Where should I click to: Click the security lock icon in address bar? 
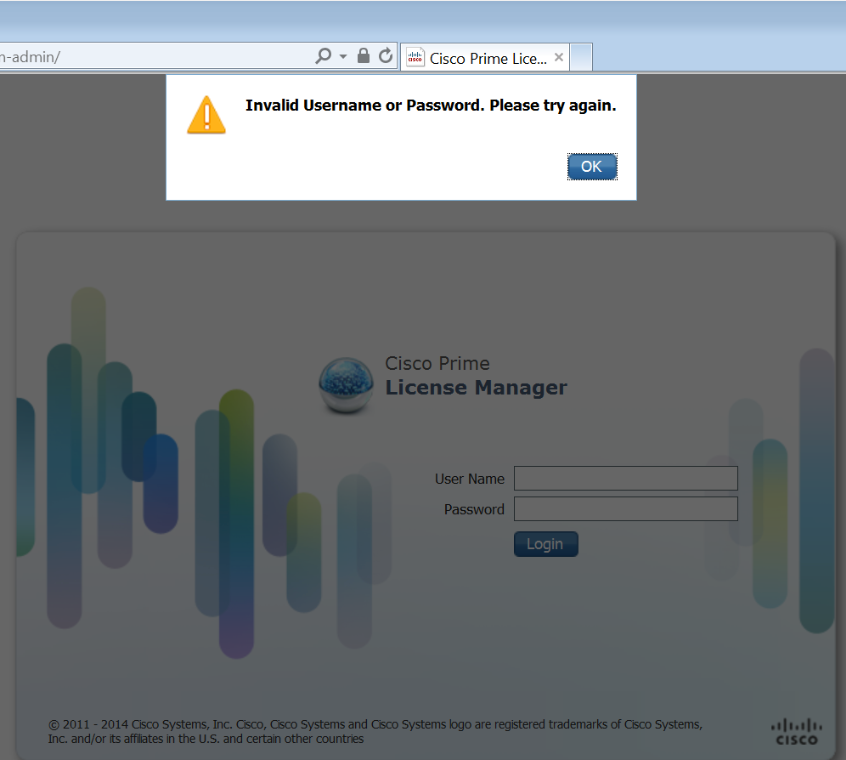pos(364,56)
